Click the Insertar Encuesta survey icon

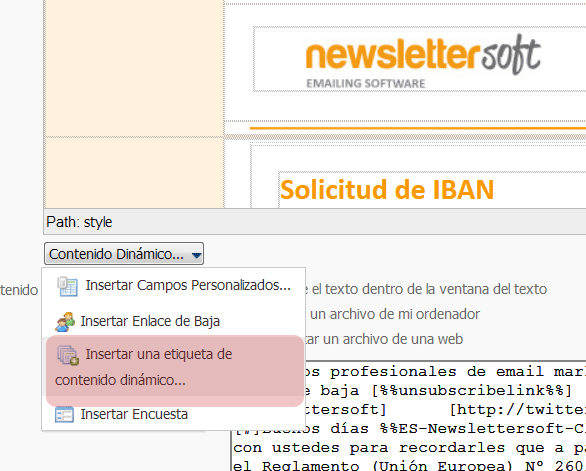64,415
